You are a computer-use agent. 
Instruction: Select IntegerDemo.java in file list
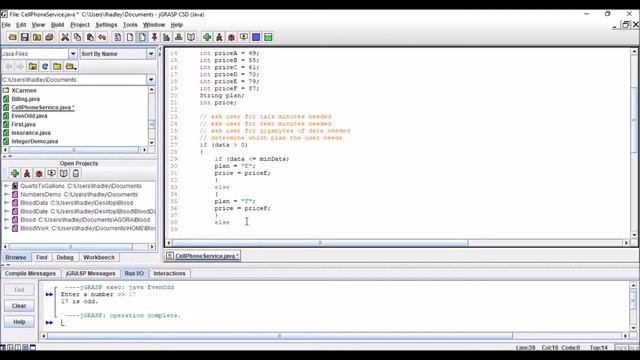coord(34,141)
